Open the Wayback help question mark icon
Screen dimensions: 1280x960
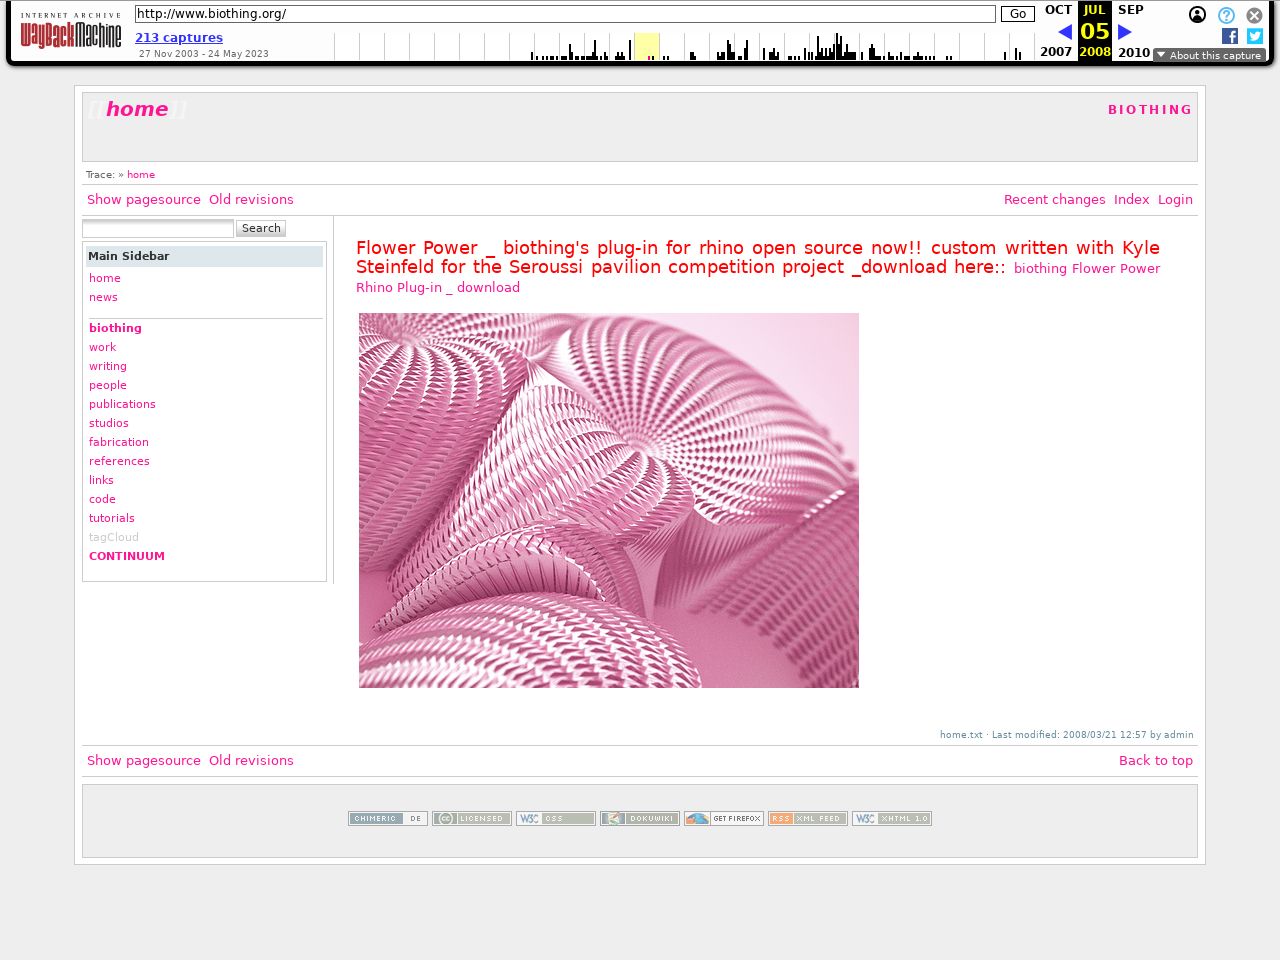(x=1226, y=15)
